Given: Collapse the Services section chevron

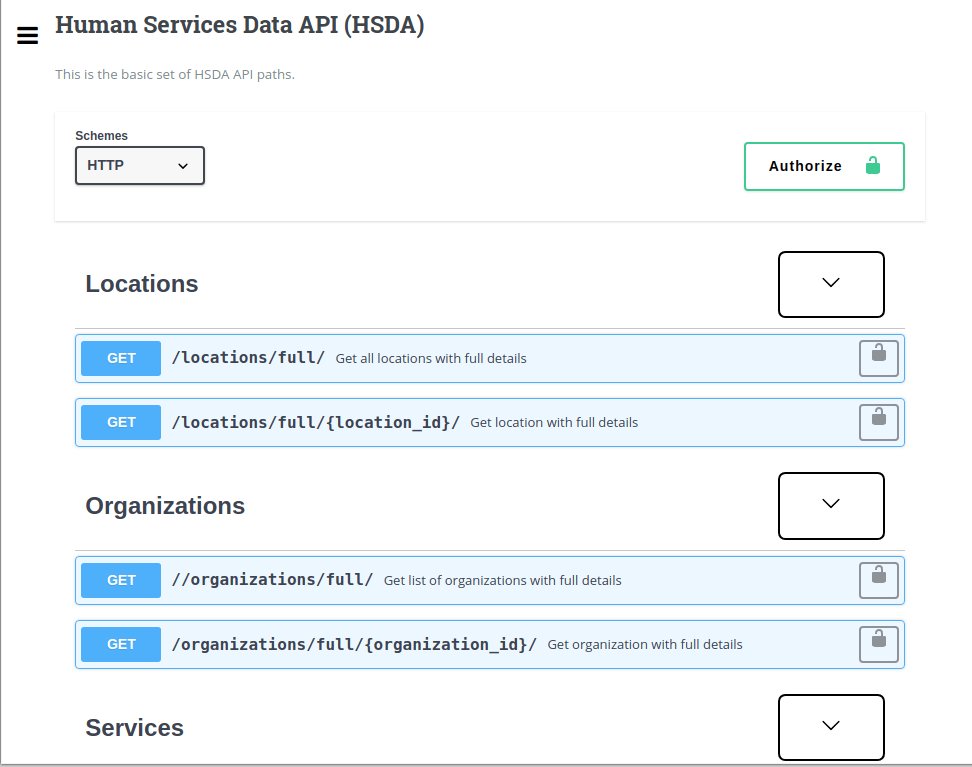Looking at the screenshot, I should tap(831, 727).
